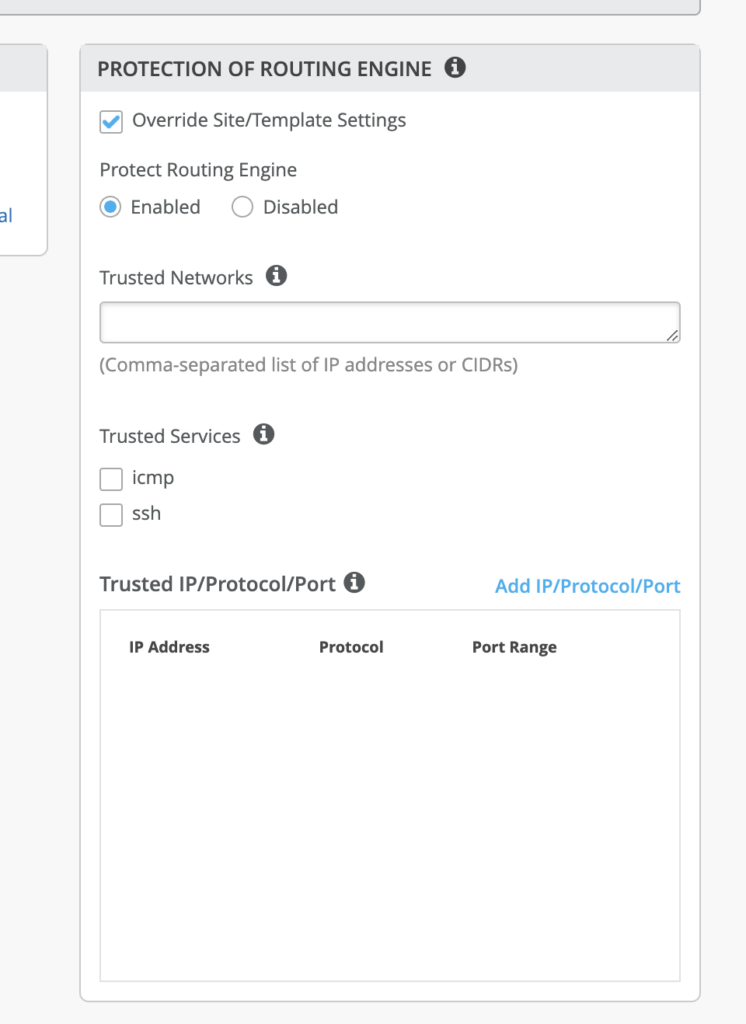The width and height of the screenshot is (746, 1024).
Task: Focus the Trusted Networks text field
Action: 380,322
